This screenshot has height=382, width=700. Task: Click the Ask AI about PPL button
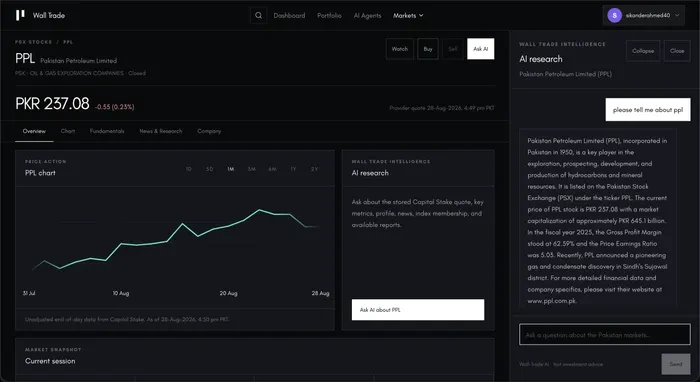coord(418,310)
